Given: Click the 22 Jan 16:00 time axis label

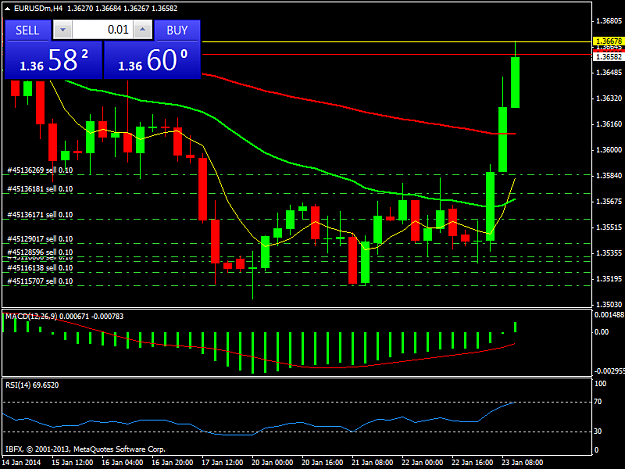Looking at the screenshot, I should pyautogui.click(x=472, y=463).
